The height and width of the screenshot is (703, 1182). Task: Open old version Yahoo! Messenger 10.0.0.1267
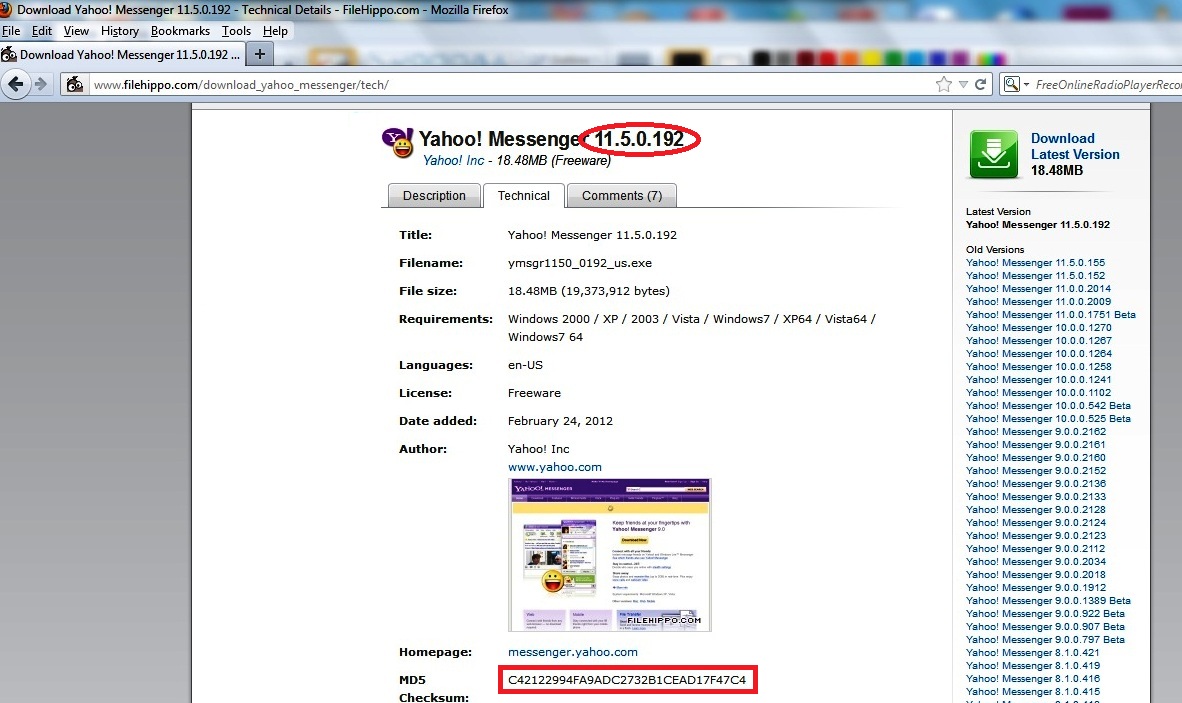[1039, 341]
